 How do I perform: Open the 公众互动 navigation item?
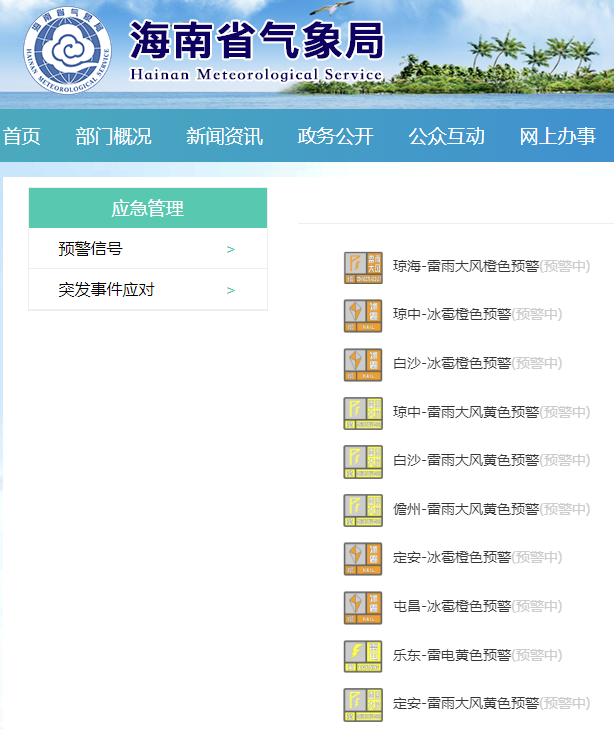pyautogui.click(x=447, y=136)
